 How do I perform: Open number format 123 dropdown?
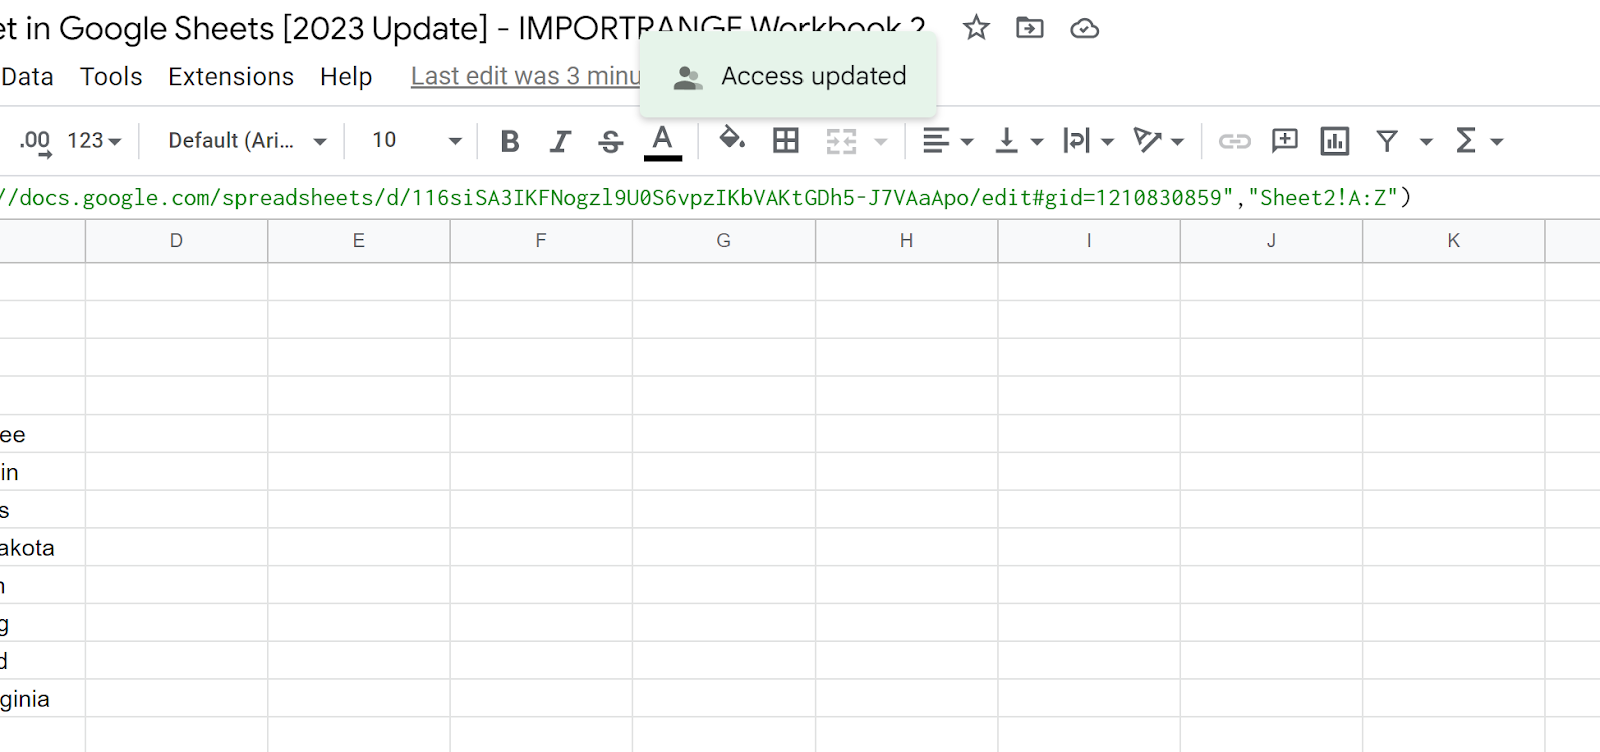(x=94, y=141)
